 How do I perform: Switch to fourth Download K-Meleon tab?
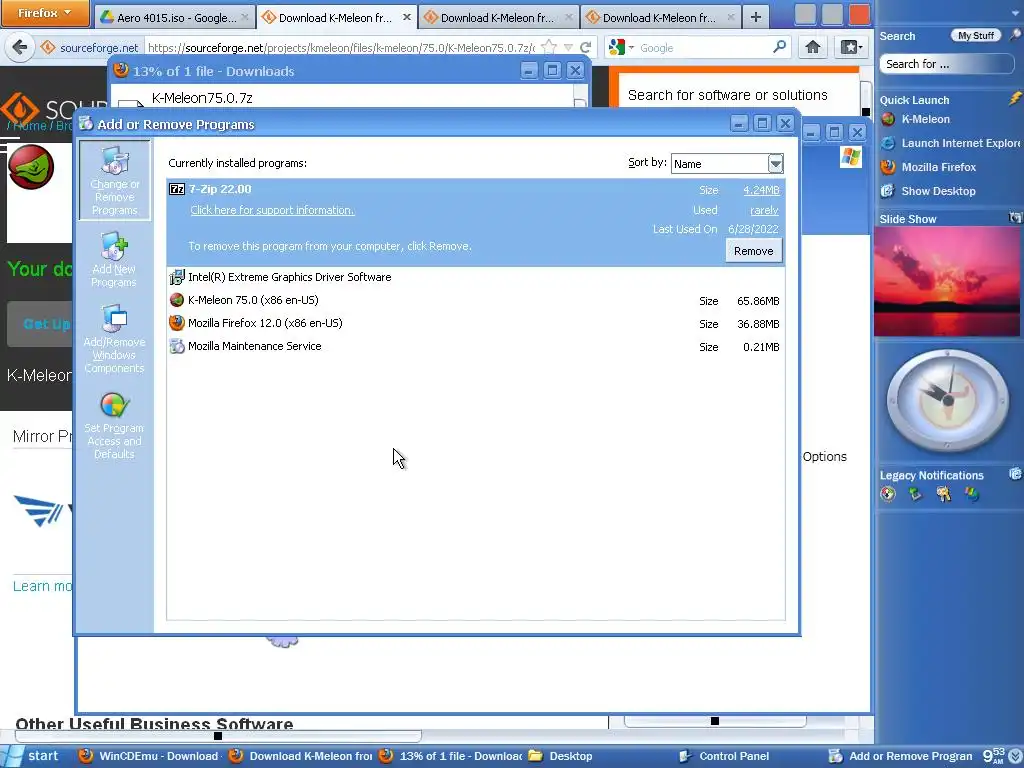tap(660, 18)
